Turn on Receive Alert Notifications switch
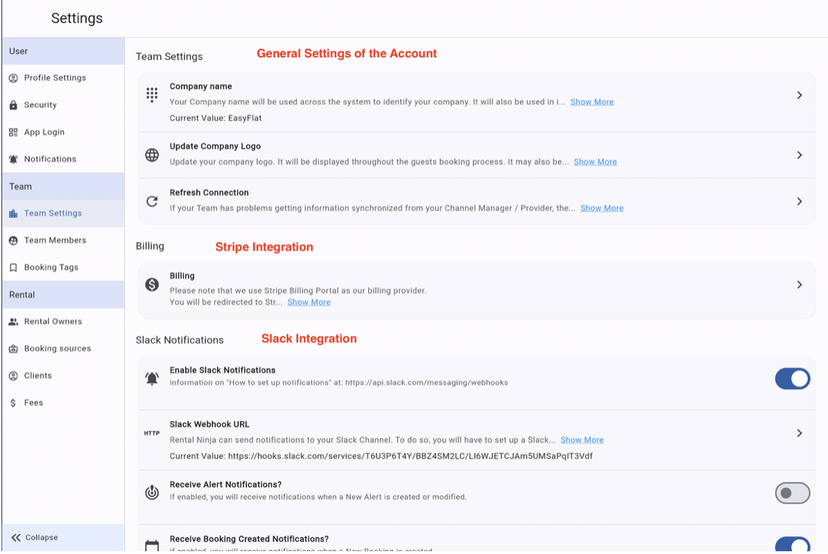The height and width of the screenshot is (554, 828). pos(792,493)
